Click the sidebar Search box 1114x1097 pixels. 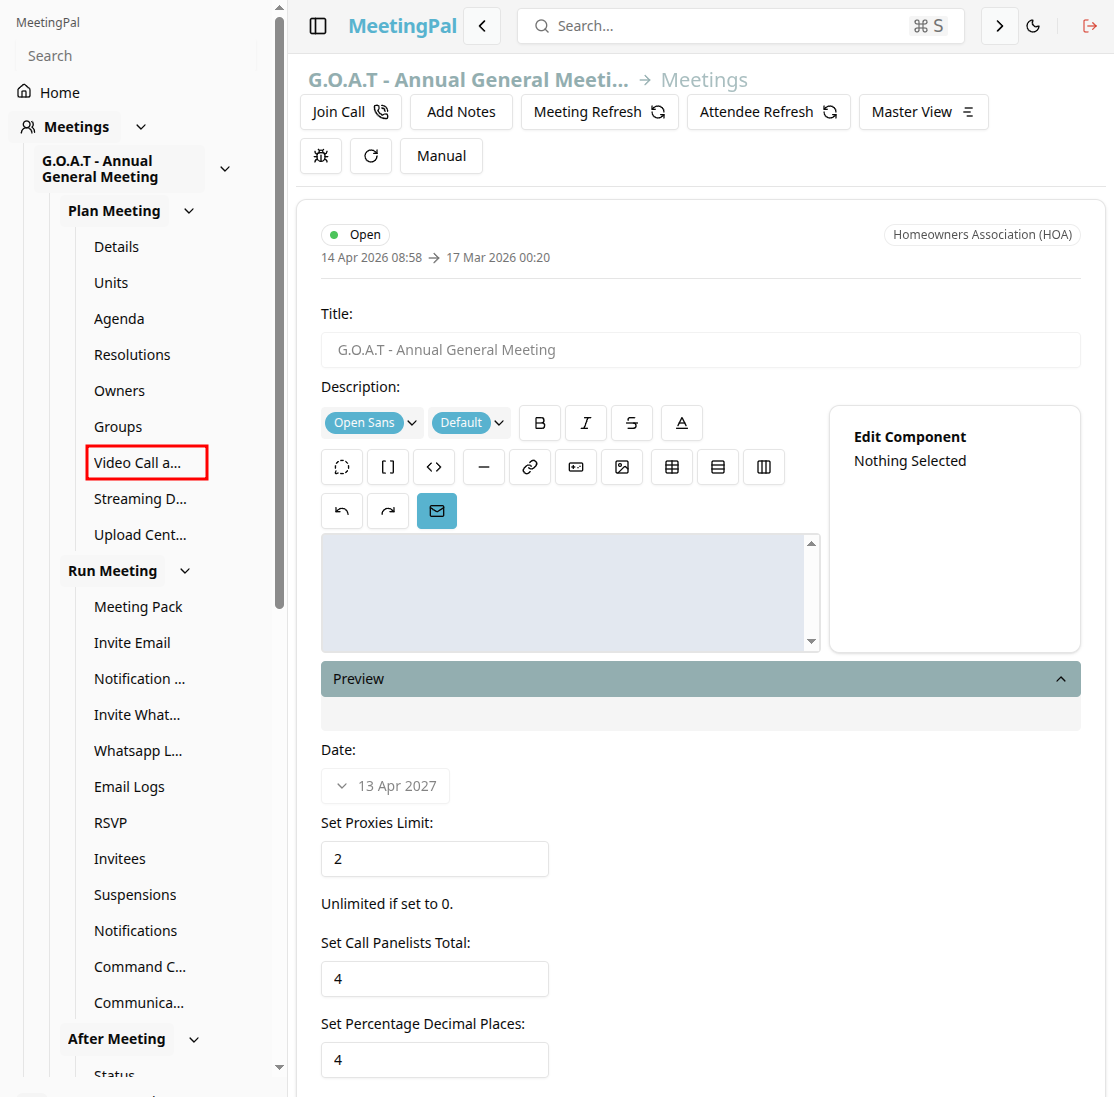tap(135, 56)
